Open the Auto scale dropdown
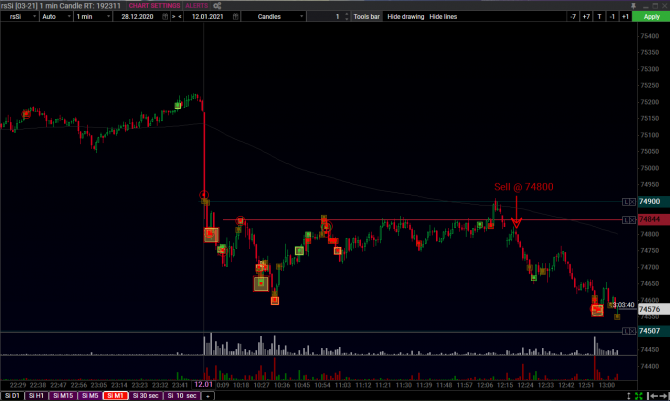This screenshot has height=401, width=670. pos(56,17)
